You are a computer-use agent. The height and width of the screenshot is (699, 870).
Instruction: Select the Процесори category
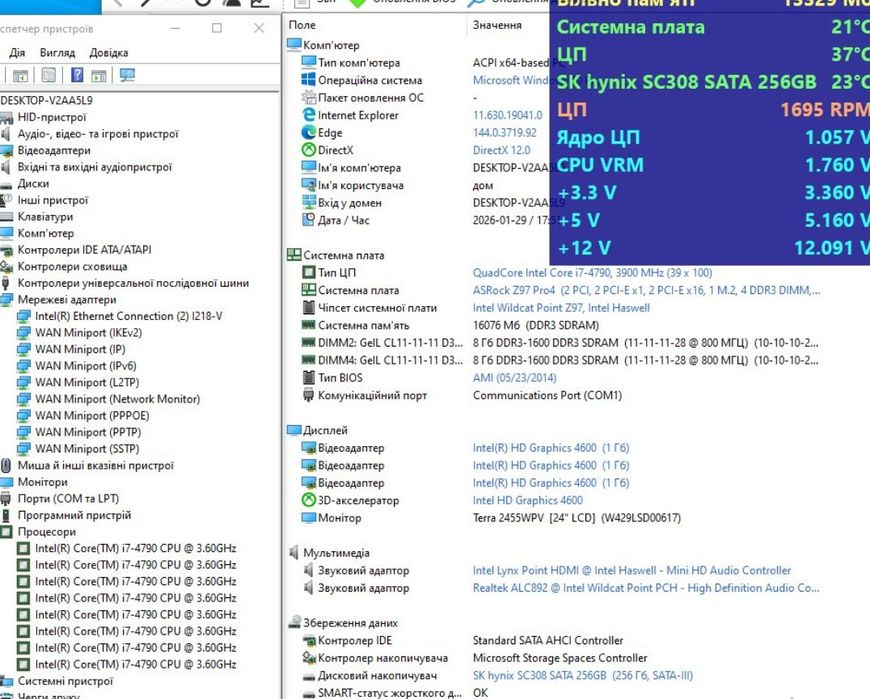47,532
